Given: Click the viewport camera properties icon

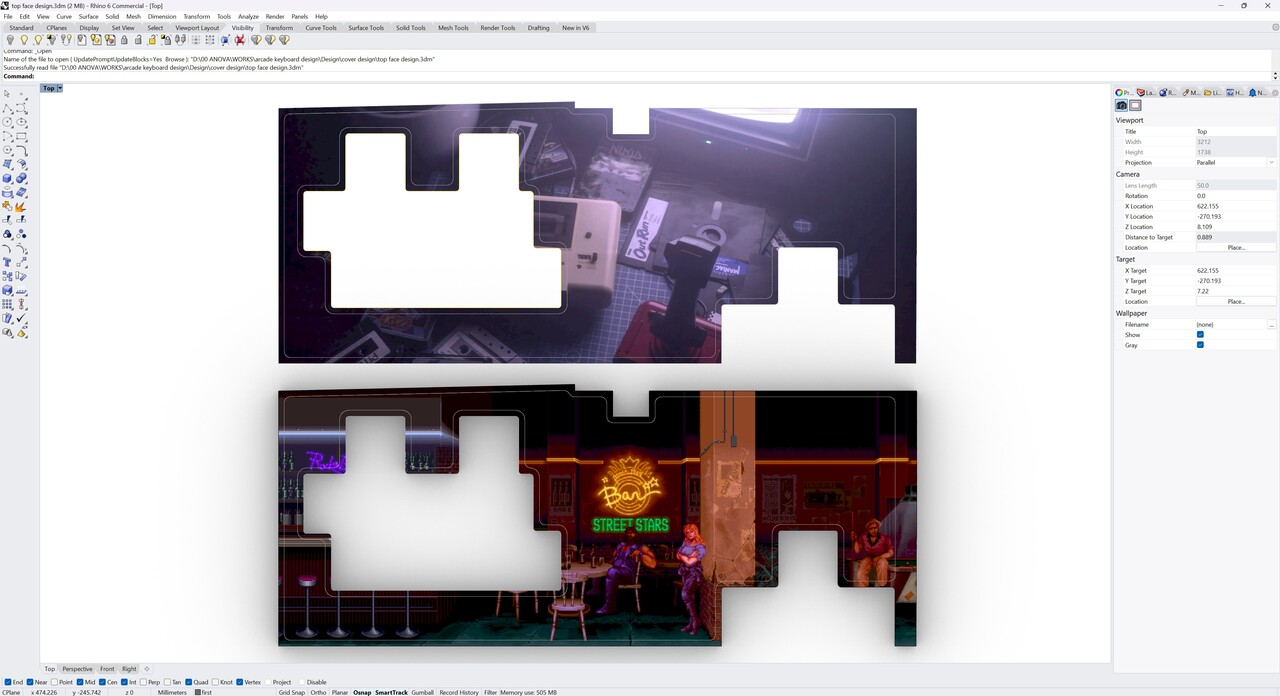Looking at the screenshot, I should click(1121, 105).
